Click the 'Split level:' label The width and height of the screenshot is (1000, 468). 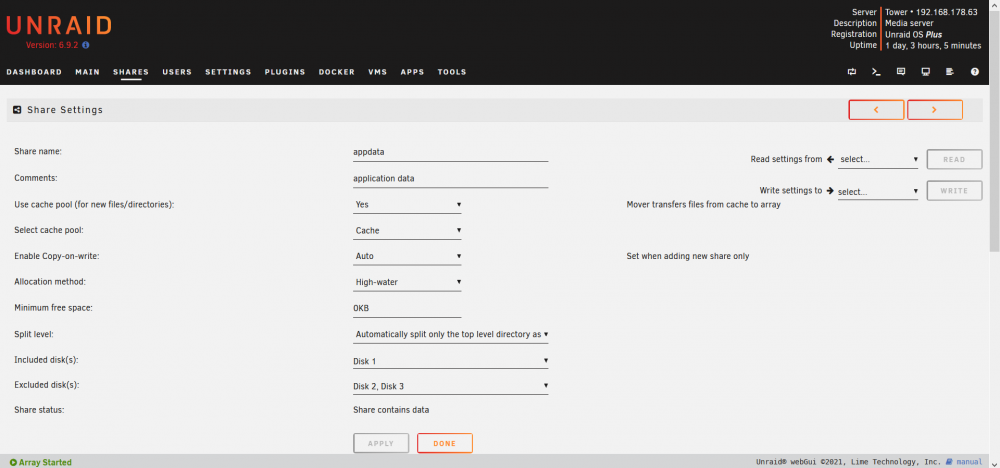coord(32,334)
